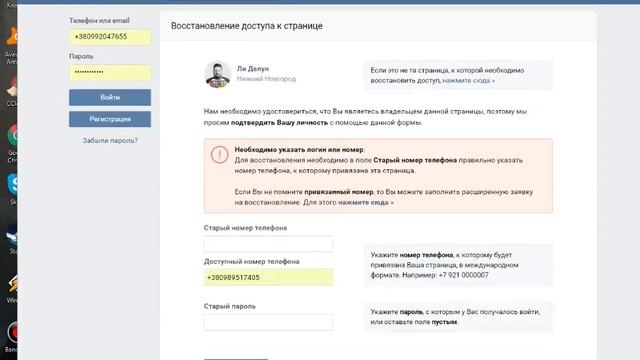Follow the Забыли пароль? link
This screenshot has width=640, height=360.
(x=110, y=140)
